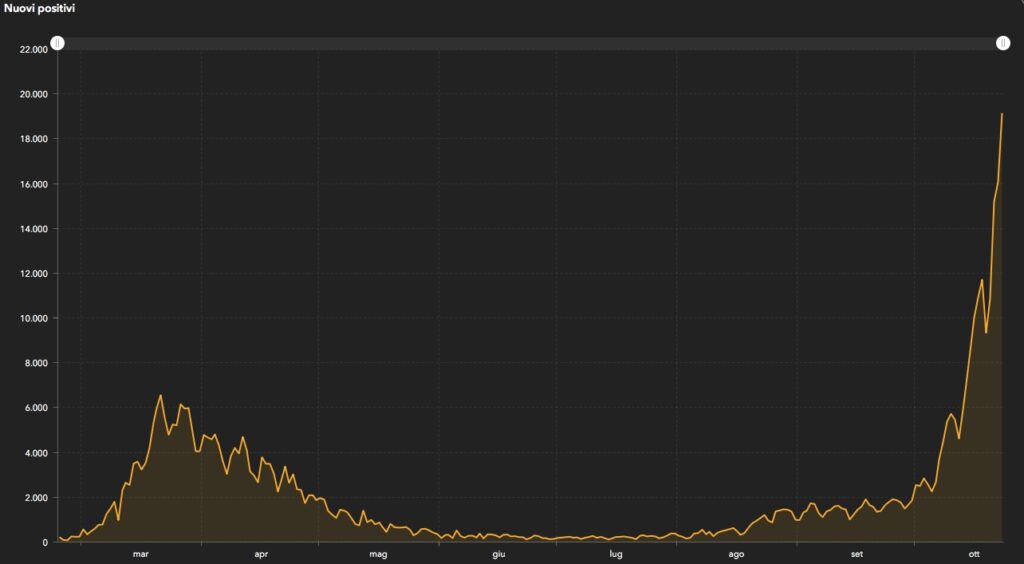Click the 6.000 y-axis label
Image resolution: width=1024 pixels, height=564 pixels.
point(36,408)
